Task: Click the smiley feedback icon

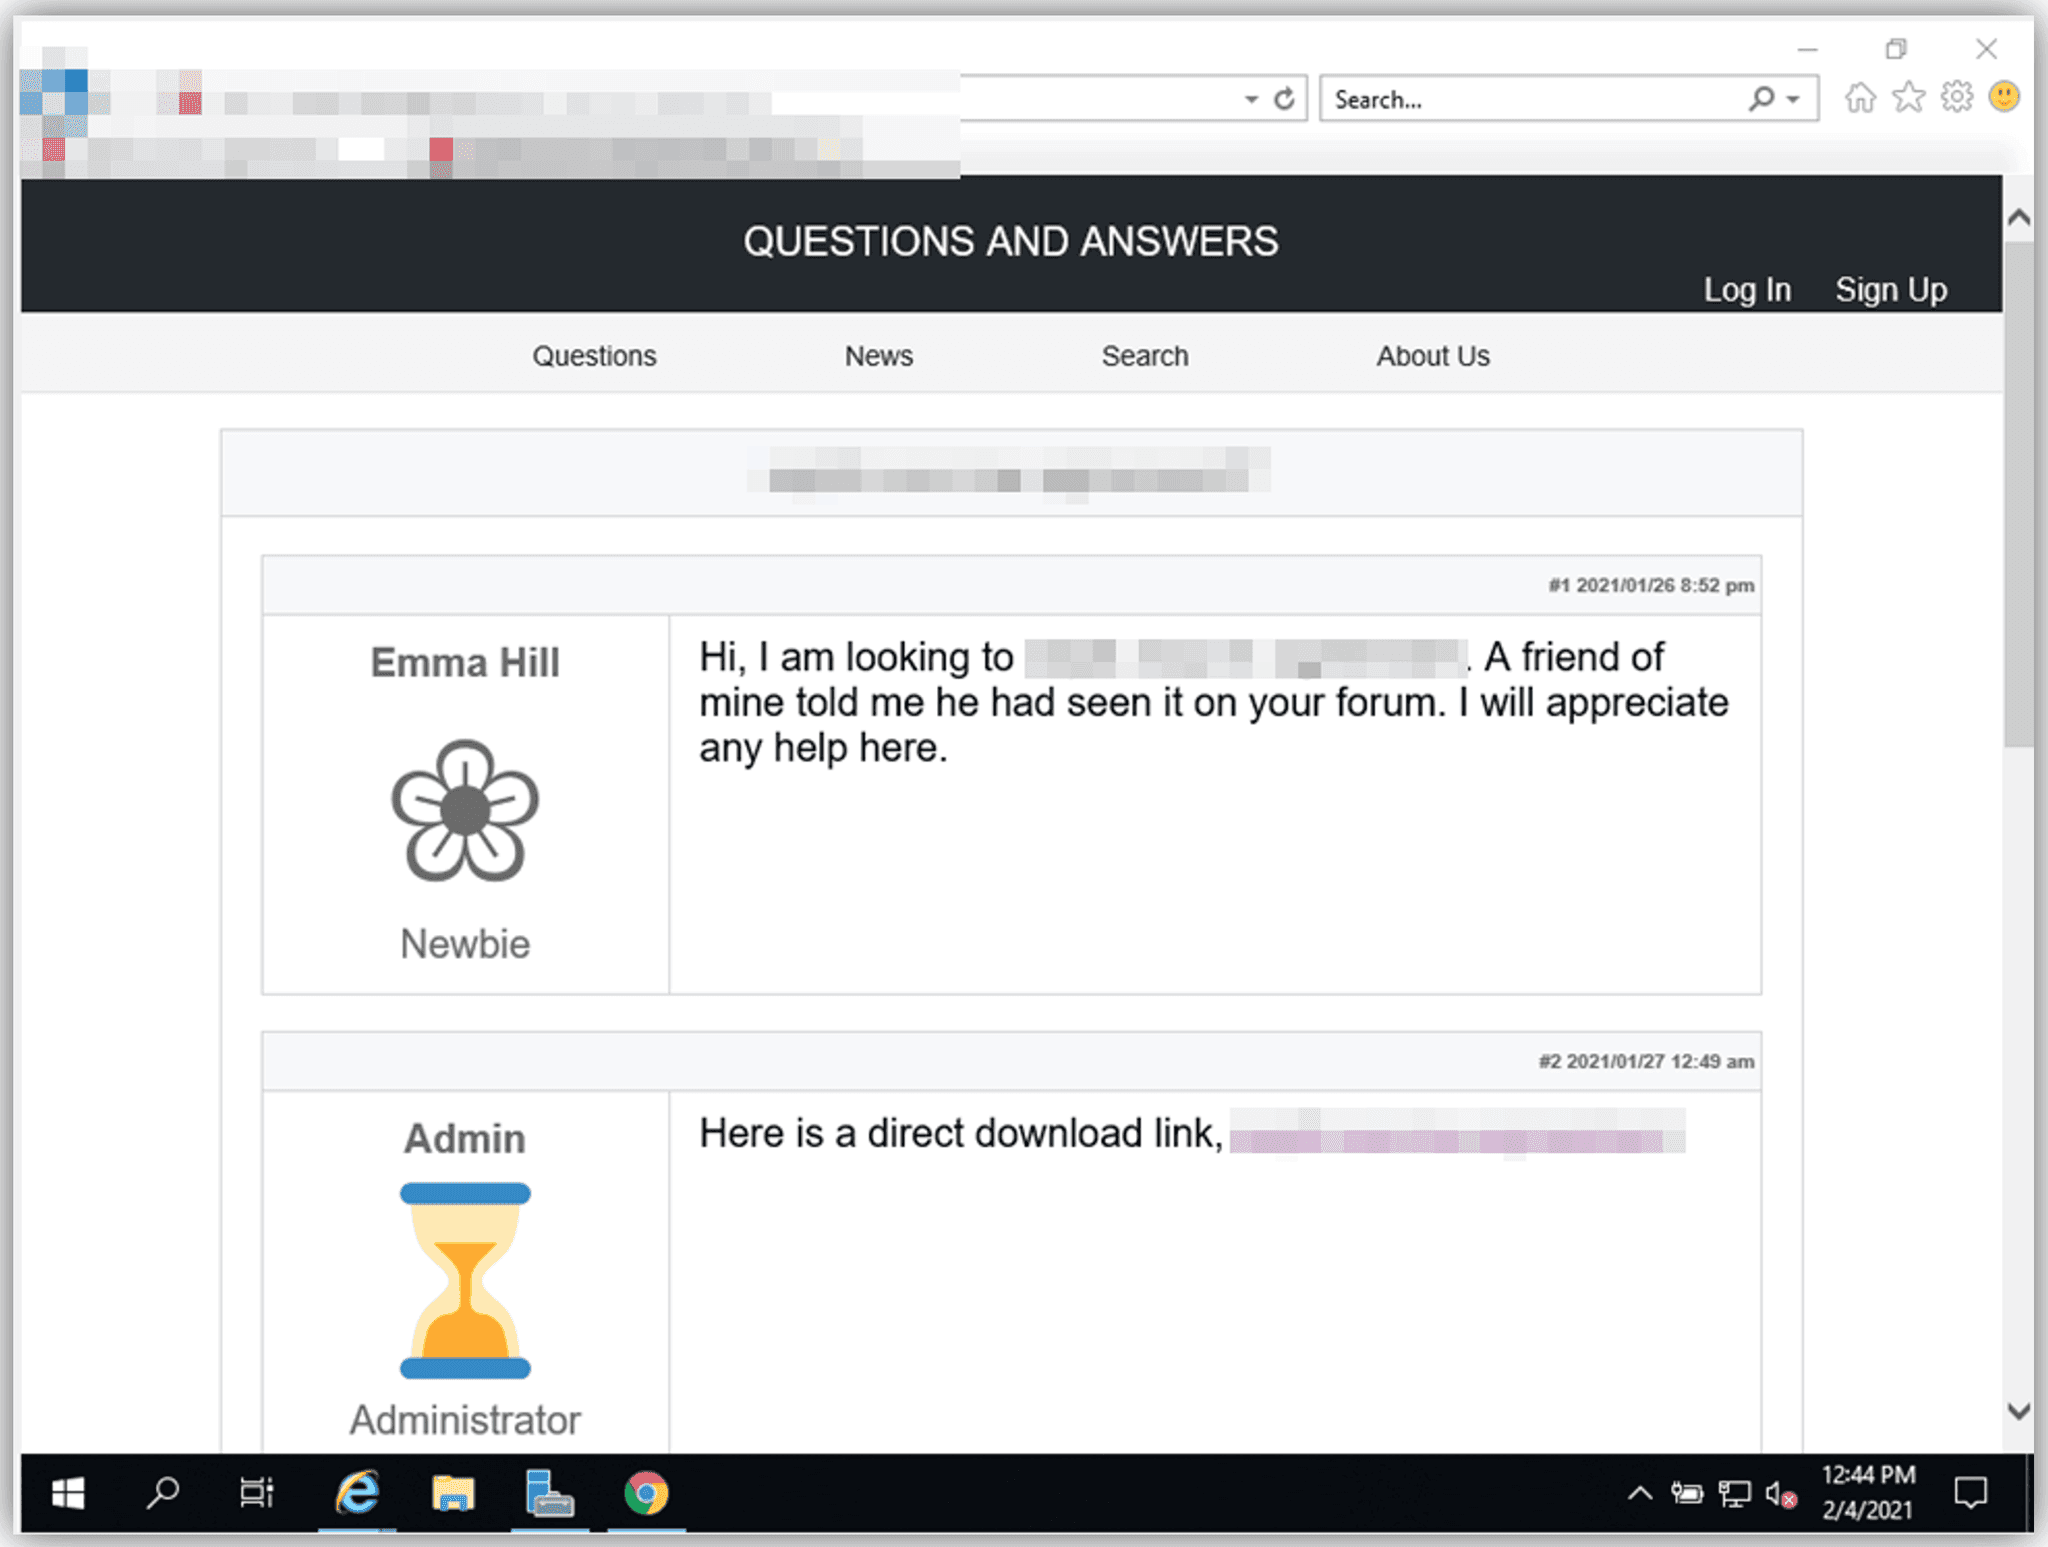Action: pos(2004,97)
